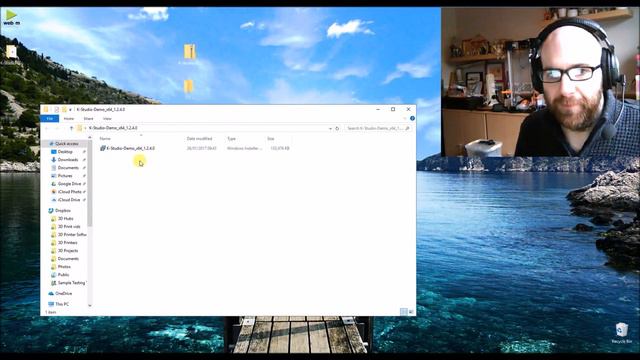Open Downloads in Quick access
This screenshot has width=640, height=360.
[68, 160]
